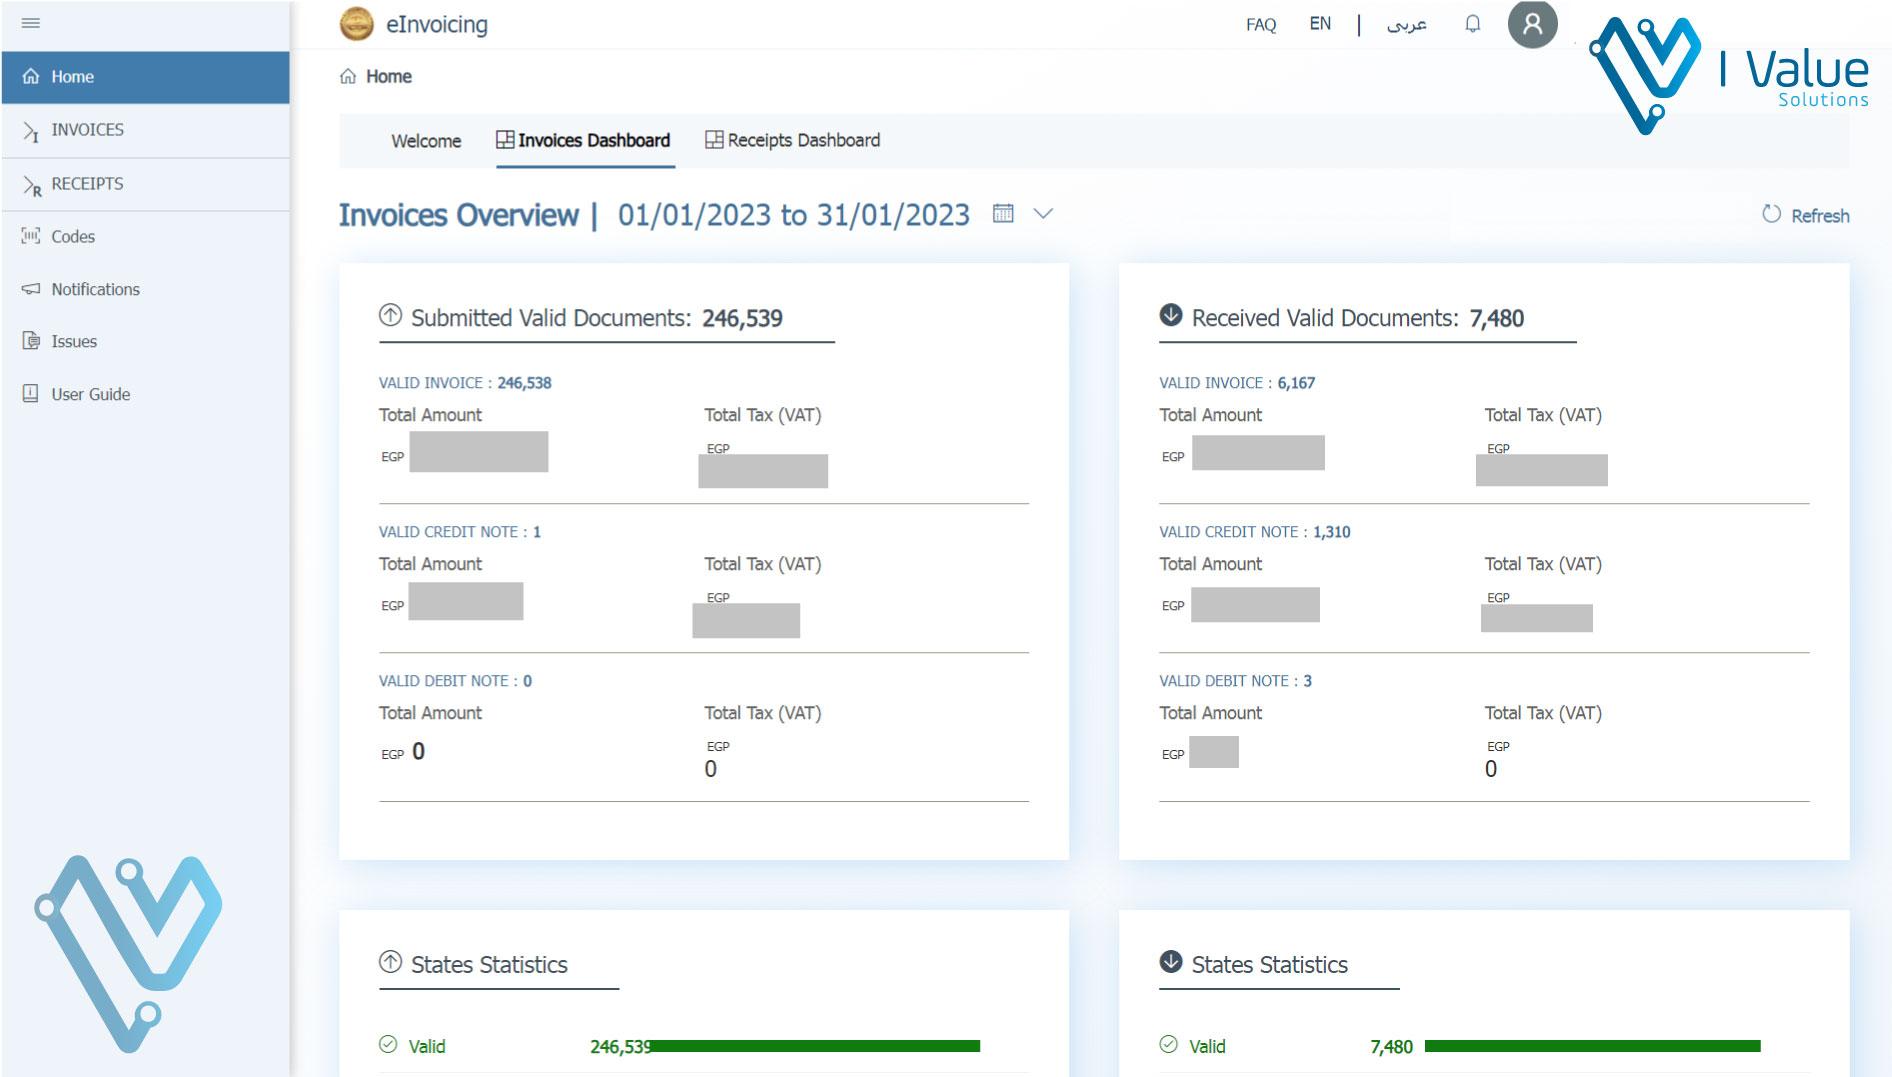This screenshot has width=1892, height=1077.
Task: Open the notifications bell icon
Action: point(1472,24)
